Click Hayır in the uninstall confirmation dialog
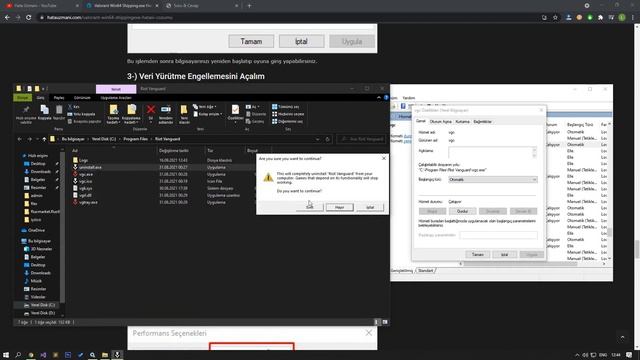The width and height of the screenshot is (640, 360). point(340,207)
